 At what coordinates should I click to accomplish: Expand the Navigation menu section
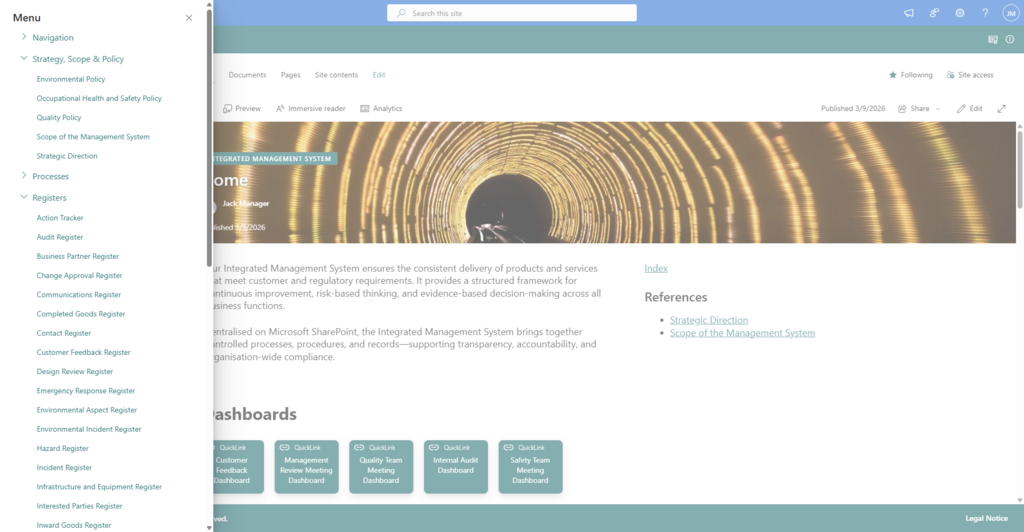[x=24, y=38]
